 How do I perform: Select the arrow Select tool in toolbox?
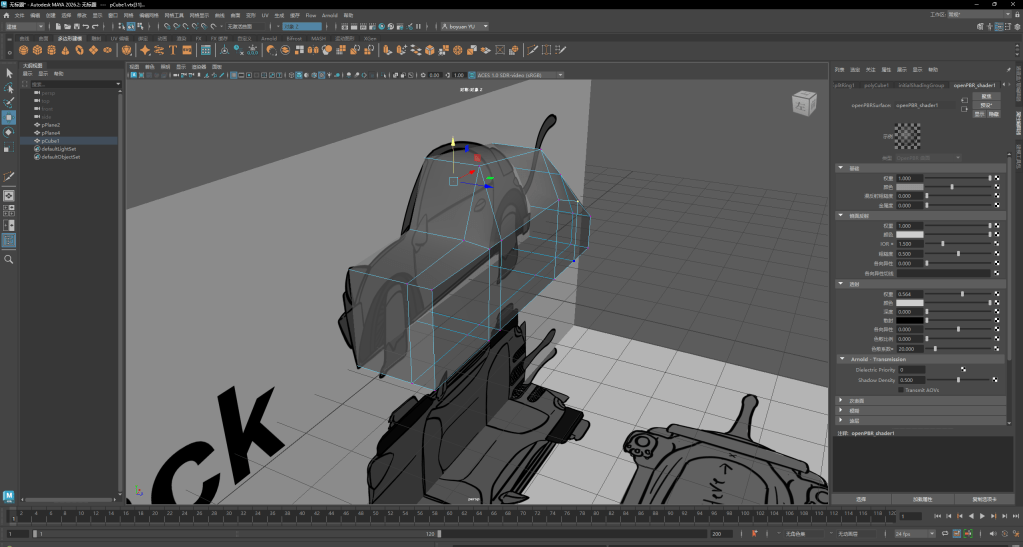(9, 74)
